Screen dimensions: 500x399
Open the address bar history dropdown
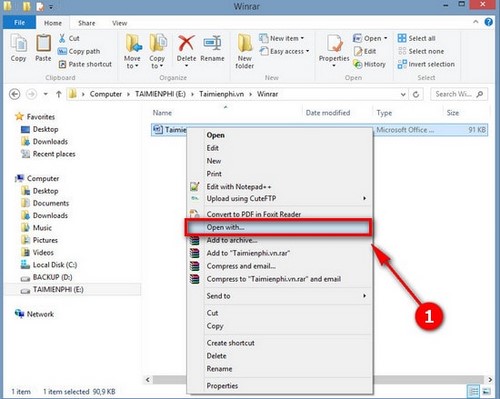(x=403, y=94)
